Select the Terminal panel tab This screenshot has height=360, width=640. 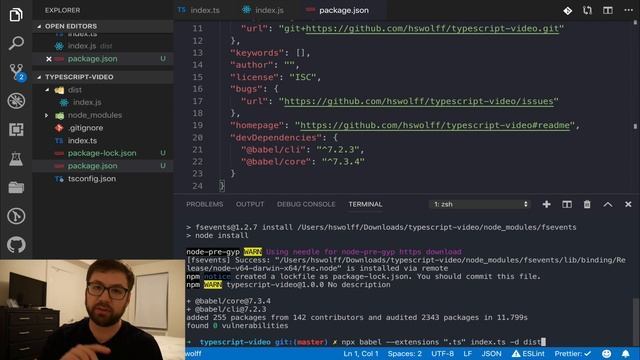[365, 204]
